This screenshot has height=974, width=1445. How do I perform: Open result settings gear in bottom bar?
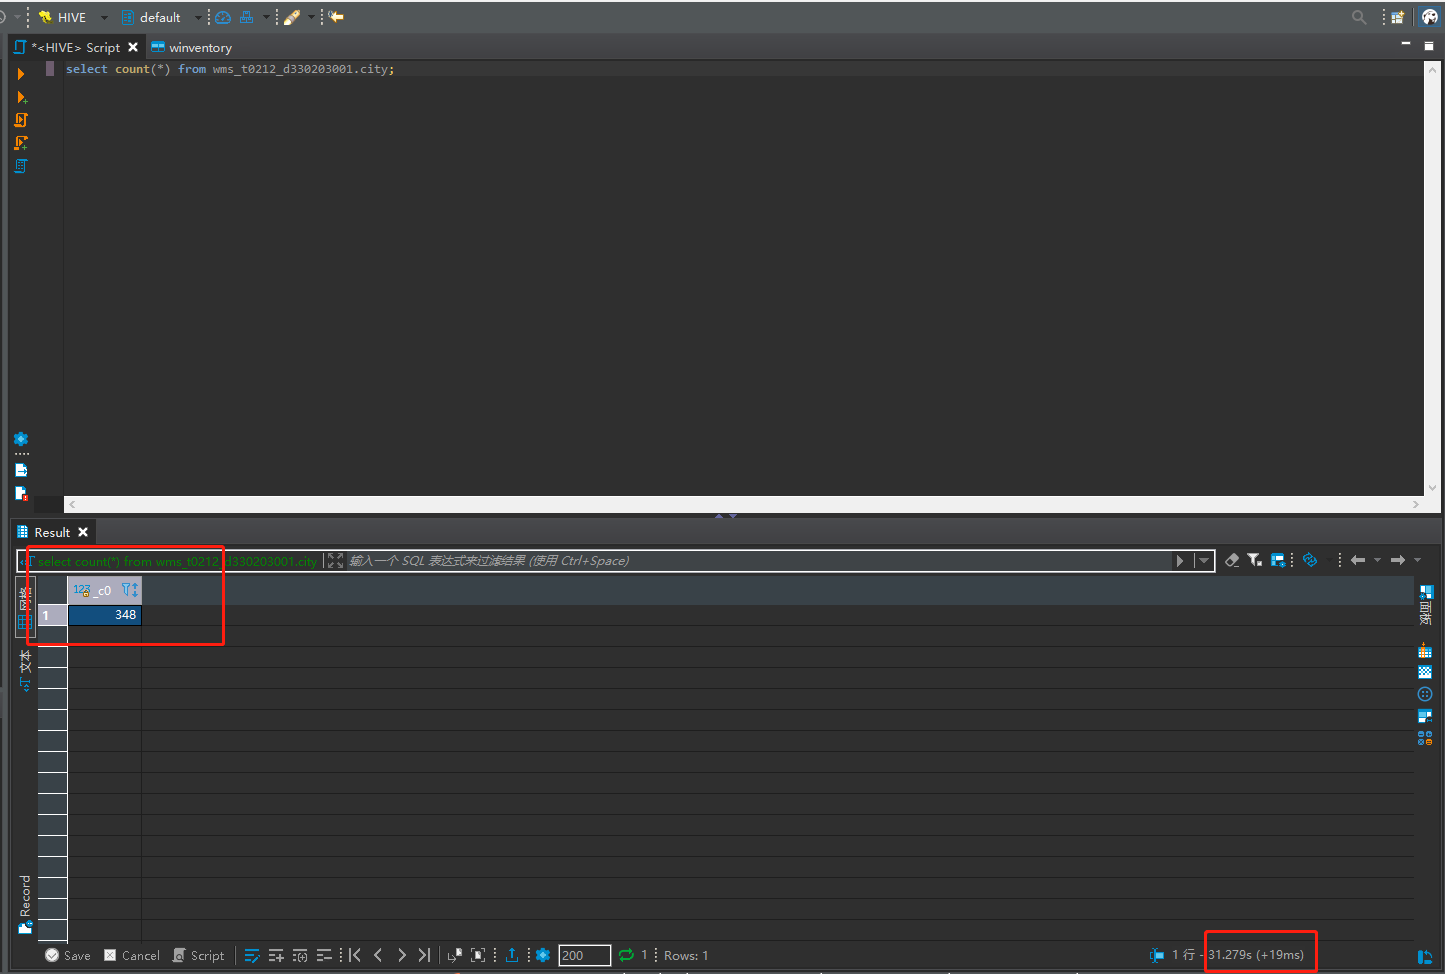pos(543,955)
